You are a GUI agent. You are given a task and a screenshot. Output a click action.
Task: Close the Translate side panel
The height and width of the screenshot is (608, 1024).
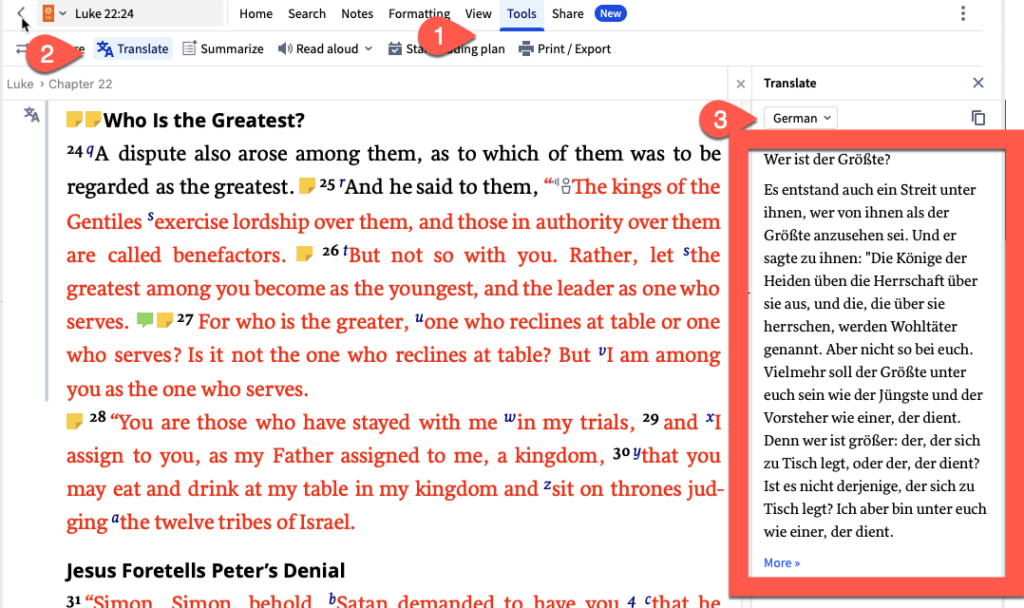[x=978, y=83]
